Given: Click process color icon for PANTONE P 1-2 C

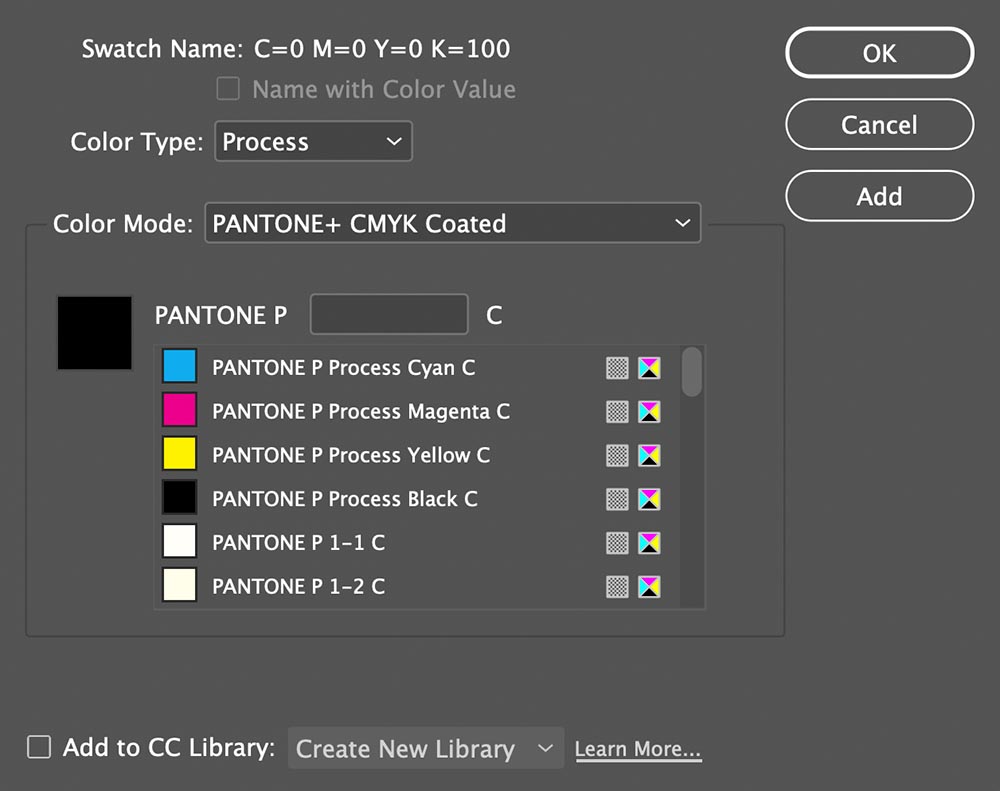Looking at the screenshot, I should click(618, 587).
